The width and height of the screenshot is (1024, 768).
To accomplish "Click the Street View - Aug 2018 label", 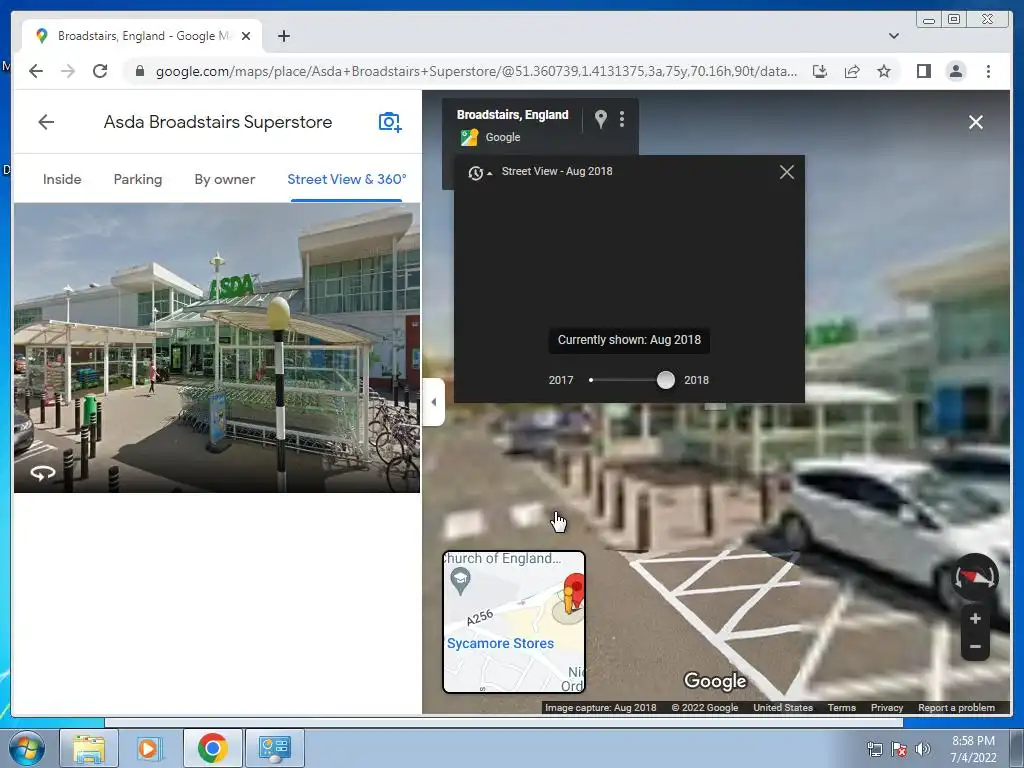I will [557, 171].
